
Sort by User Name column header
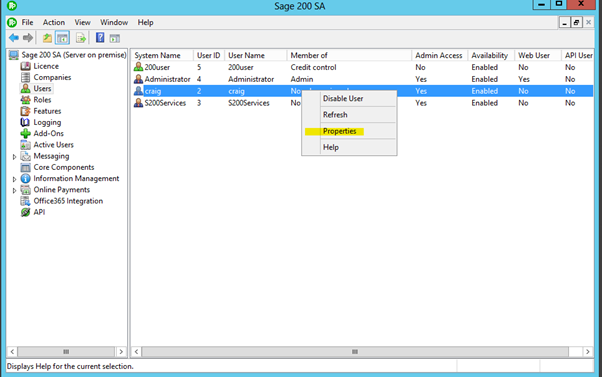(x=256, y=55)
